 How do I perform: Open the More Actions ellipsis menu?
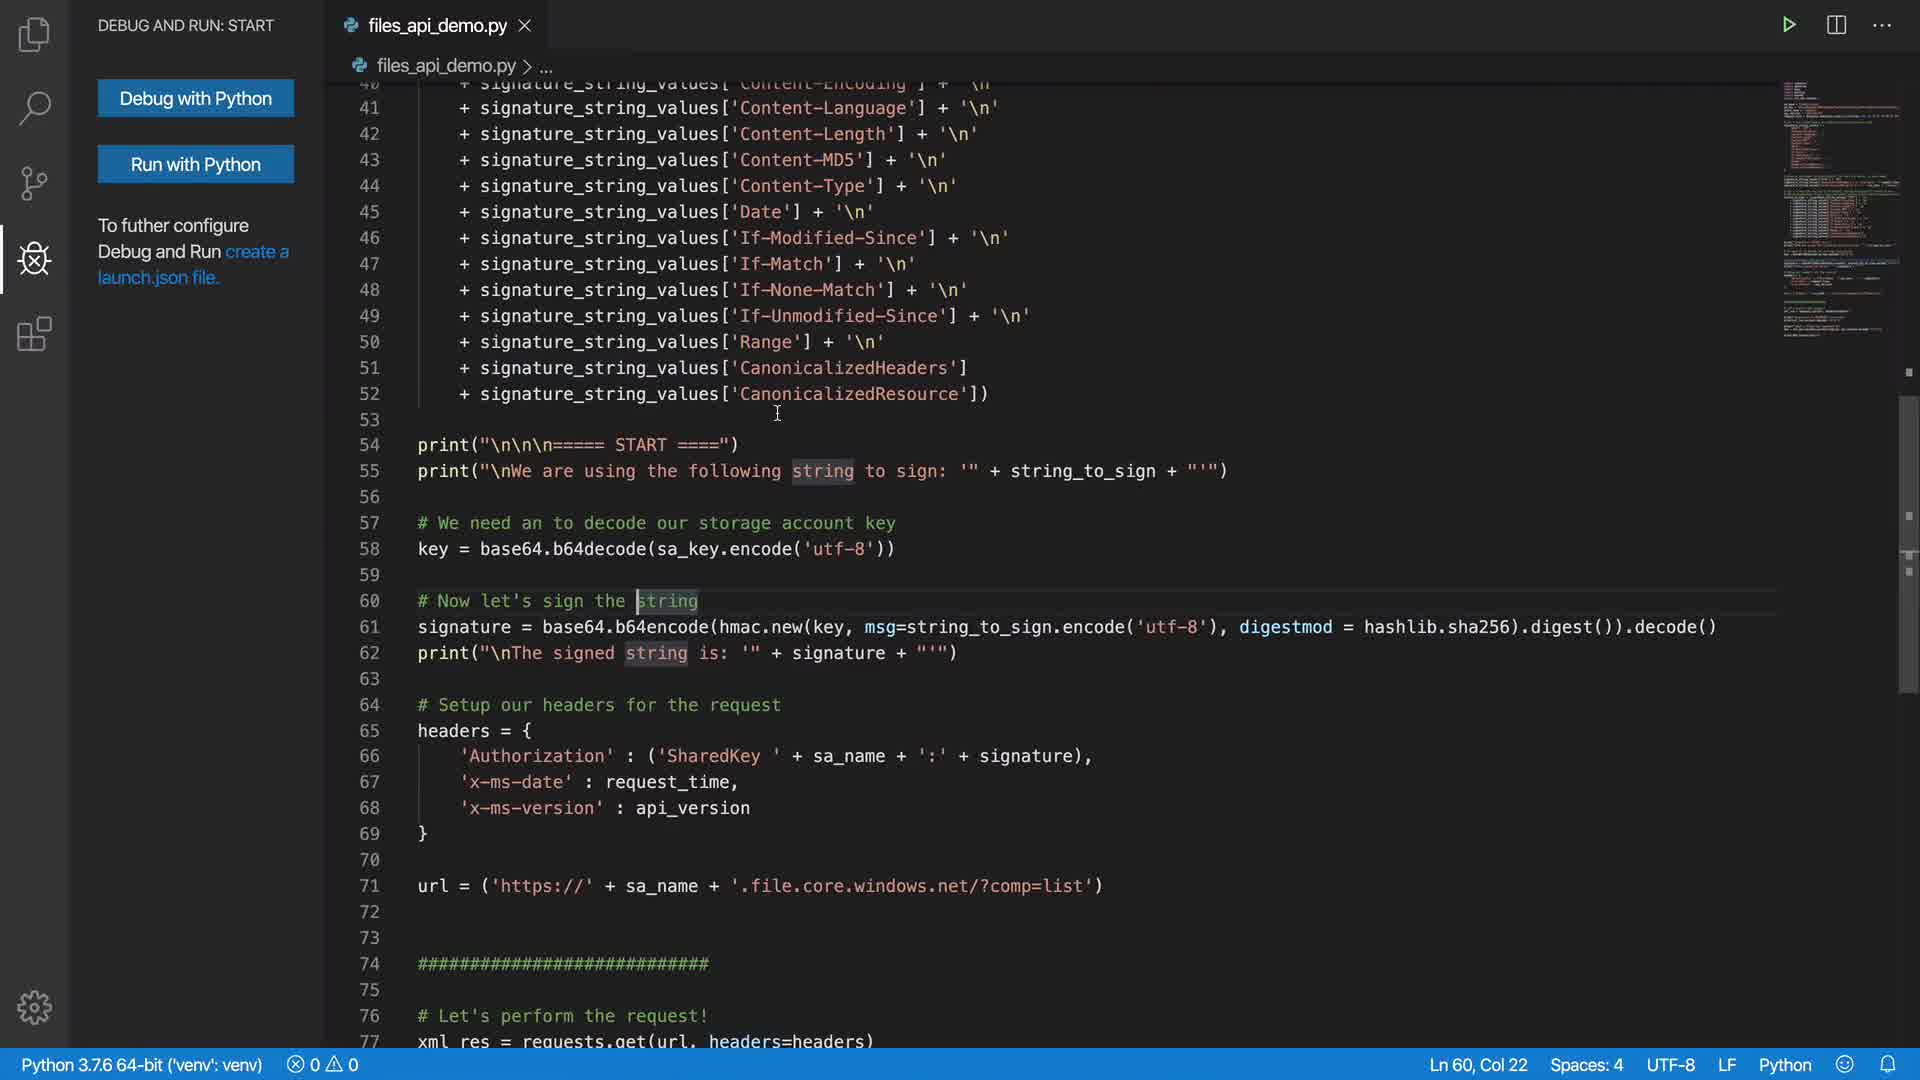click(1882, 25)
